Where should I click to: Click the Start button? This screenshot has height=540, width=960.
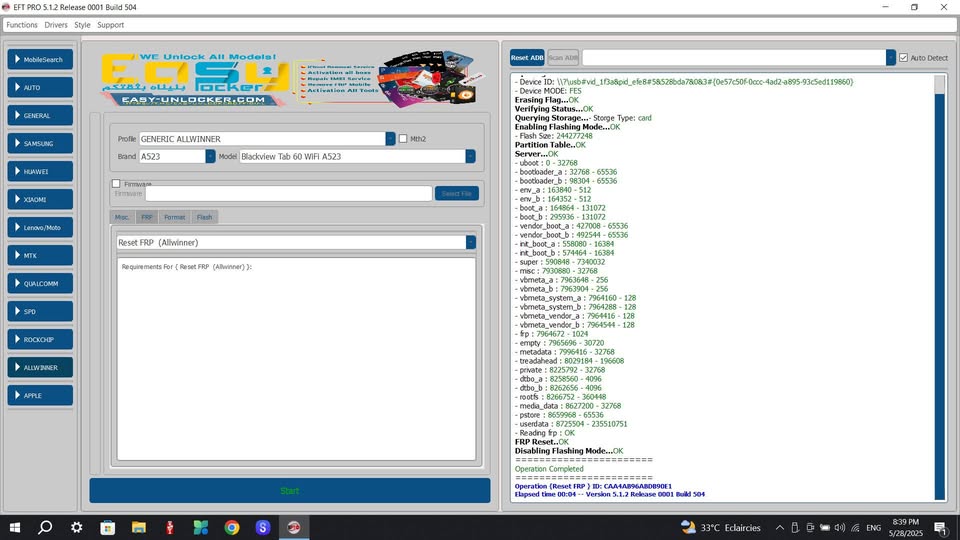click(290, 490)
